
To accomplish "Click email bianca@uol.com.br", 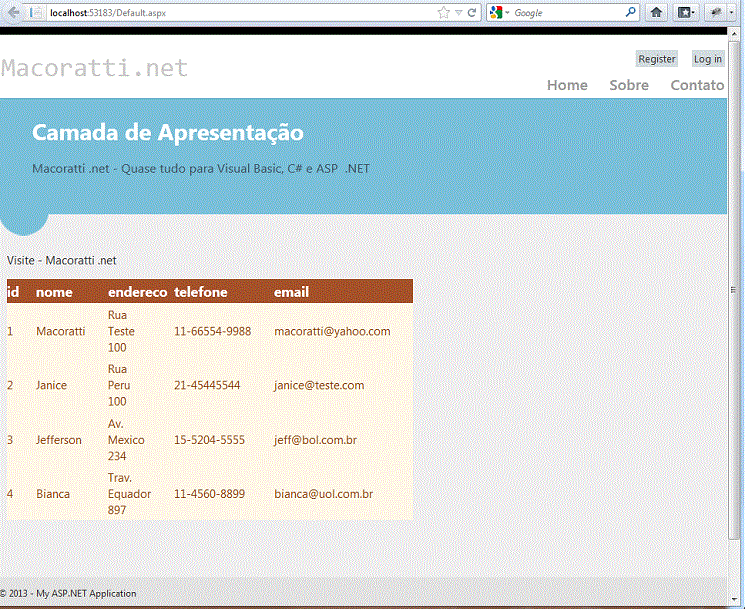I will tap(324, 494).
